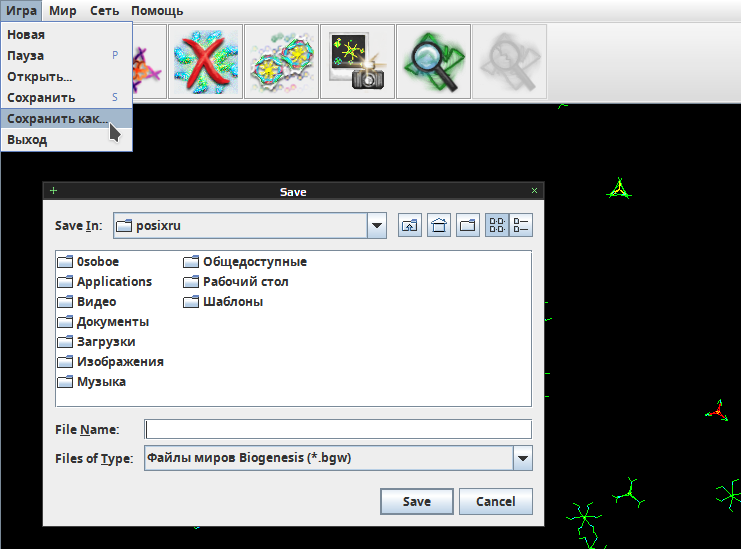Choose Открыть... menu entry
Screen dimensions: 741x549
[x=67, y=77]
